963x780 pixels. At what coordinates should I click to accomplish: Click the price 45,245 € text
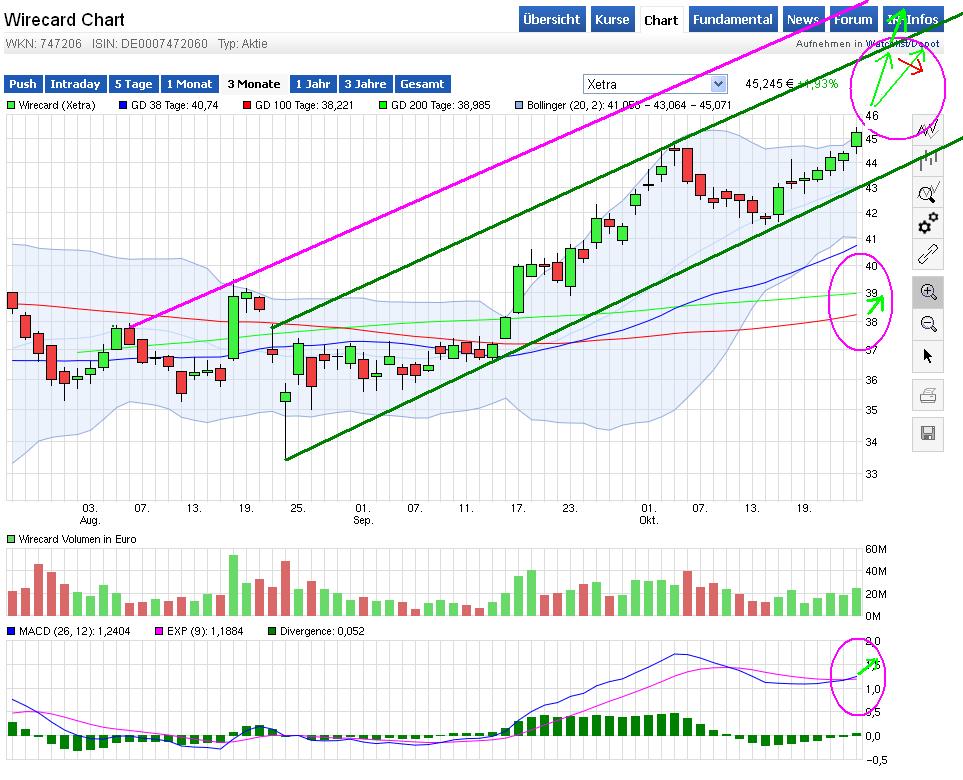(x=769, y=84)
